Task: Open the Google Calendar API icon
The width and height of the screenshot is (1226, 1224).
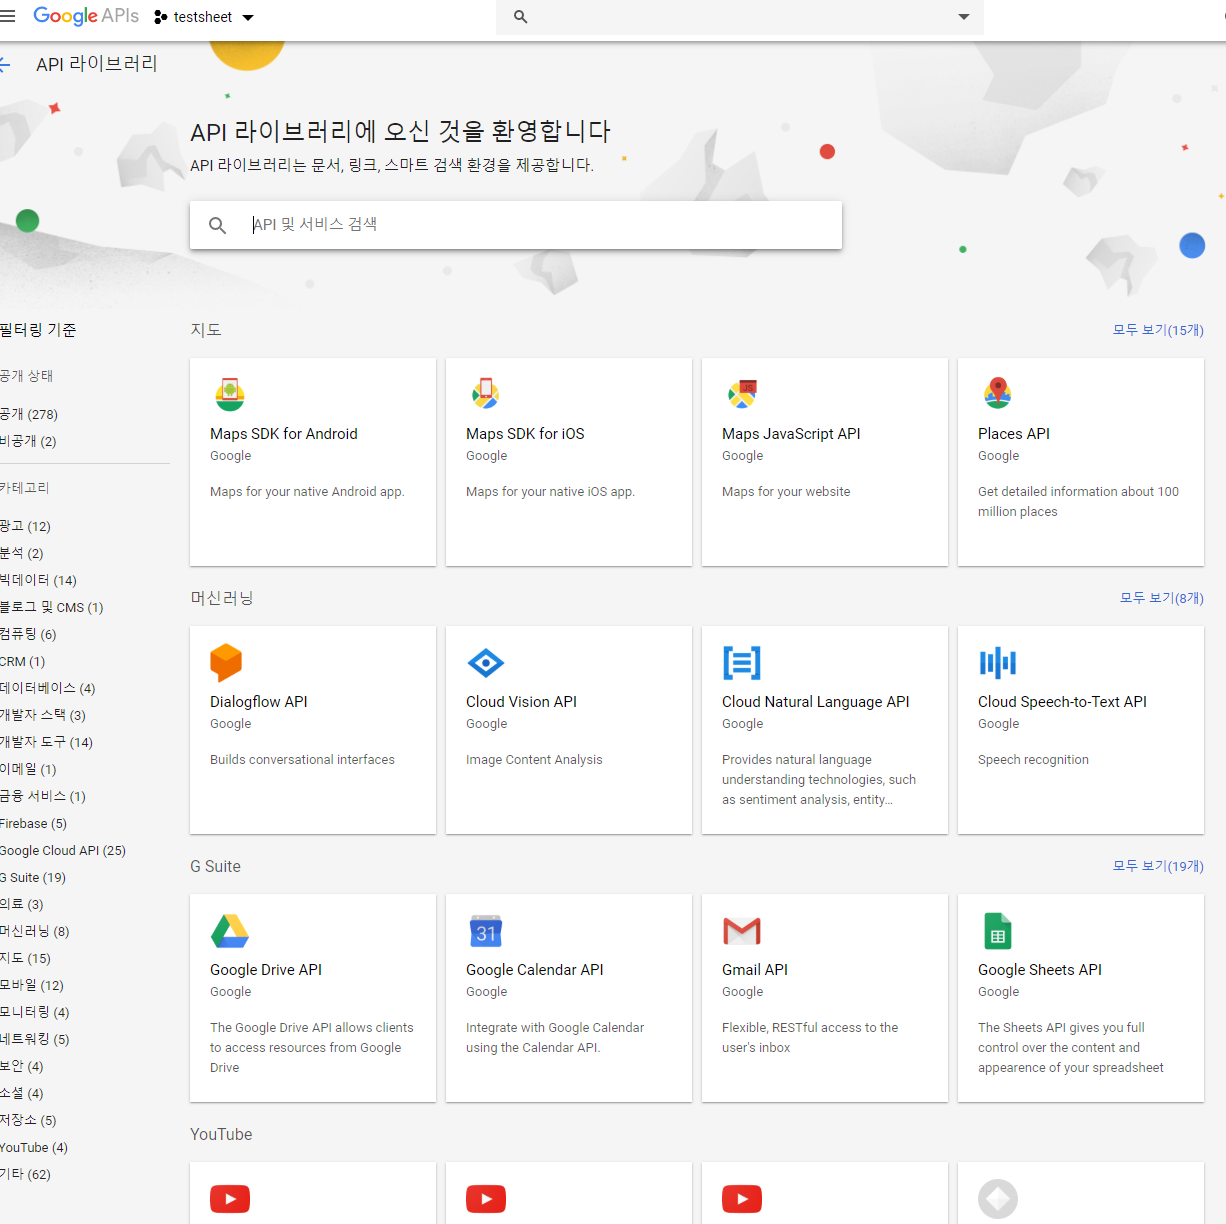Action: coord(486,931)
